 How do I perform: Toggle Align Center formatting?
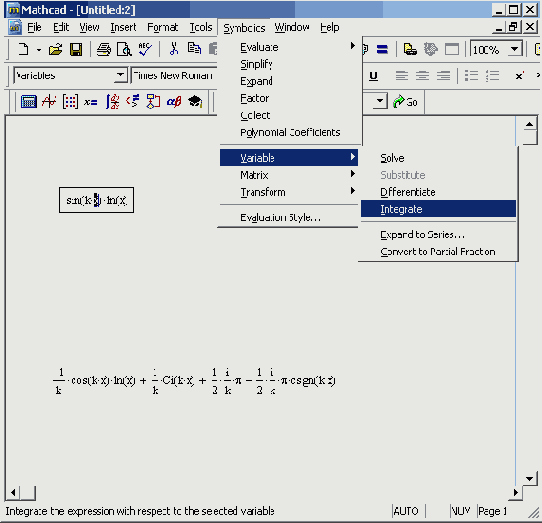coord(422,76)
